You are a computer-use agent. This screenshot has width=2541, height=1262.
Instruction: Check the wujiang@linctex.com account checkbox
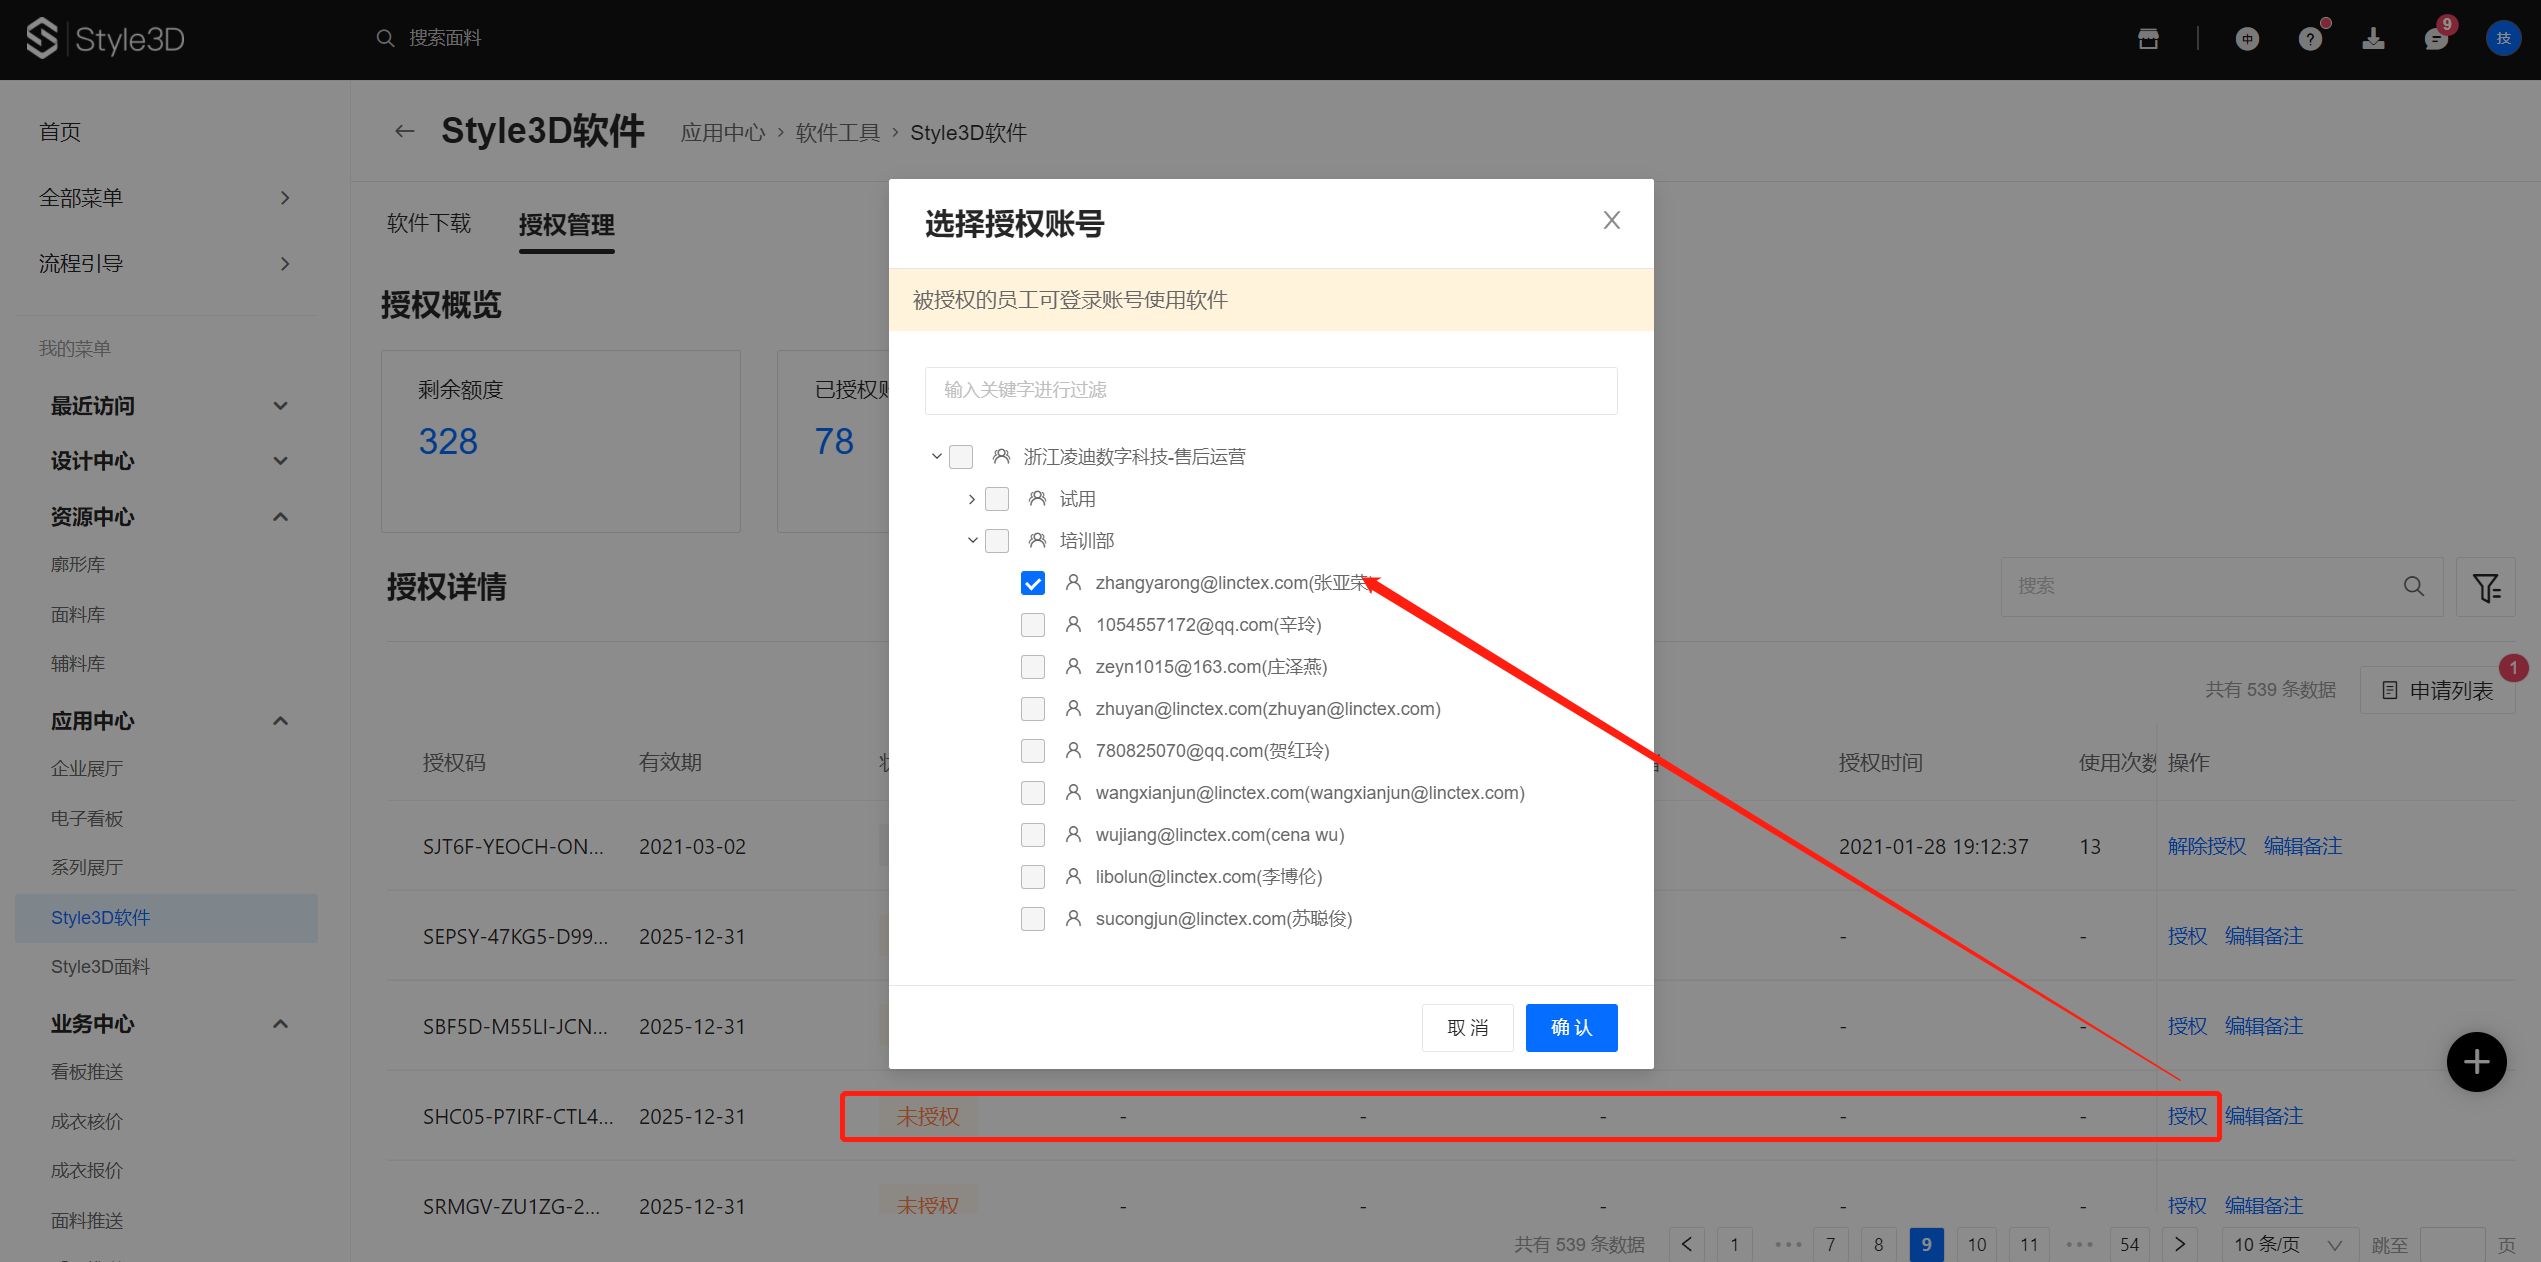[x=1033, y=835]
